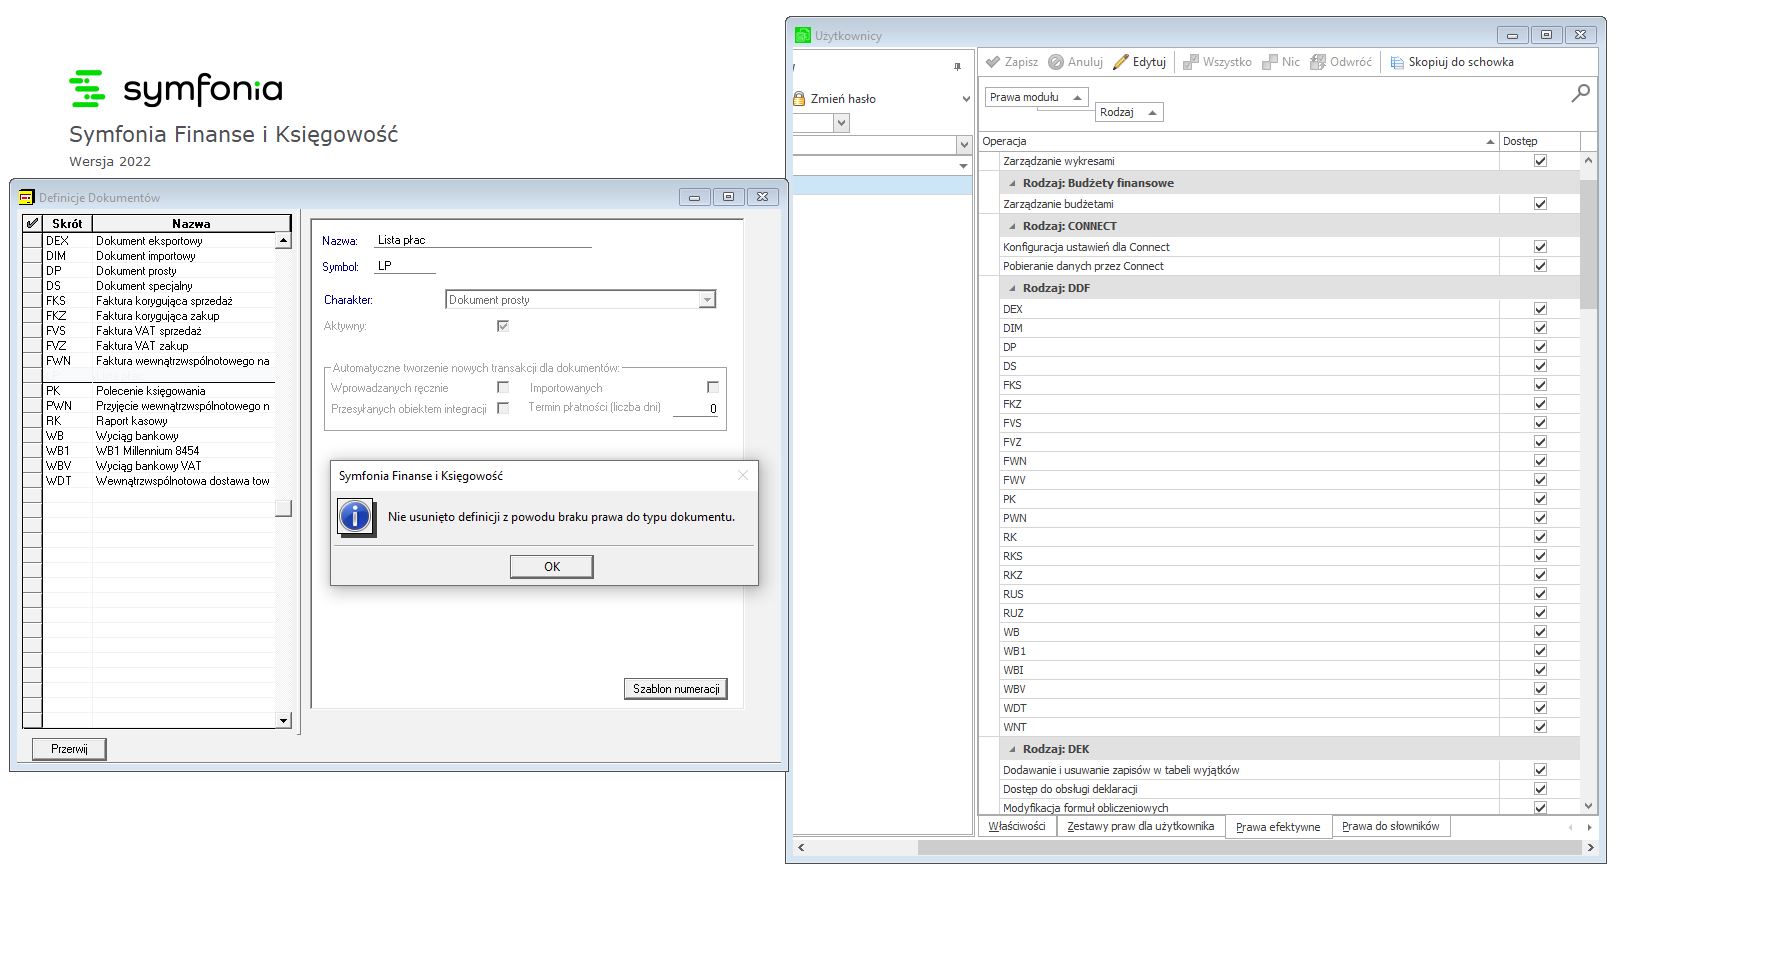Viewport: 1784px width, 957px height.
Task: Open the Charakter dropdown list
Action: pos(707,300)
